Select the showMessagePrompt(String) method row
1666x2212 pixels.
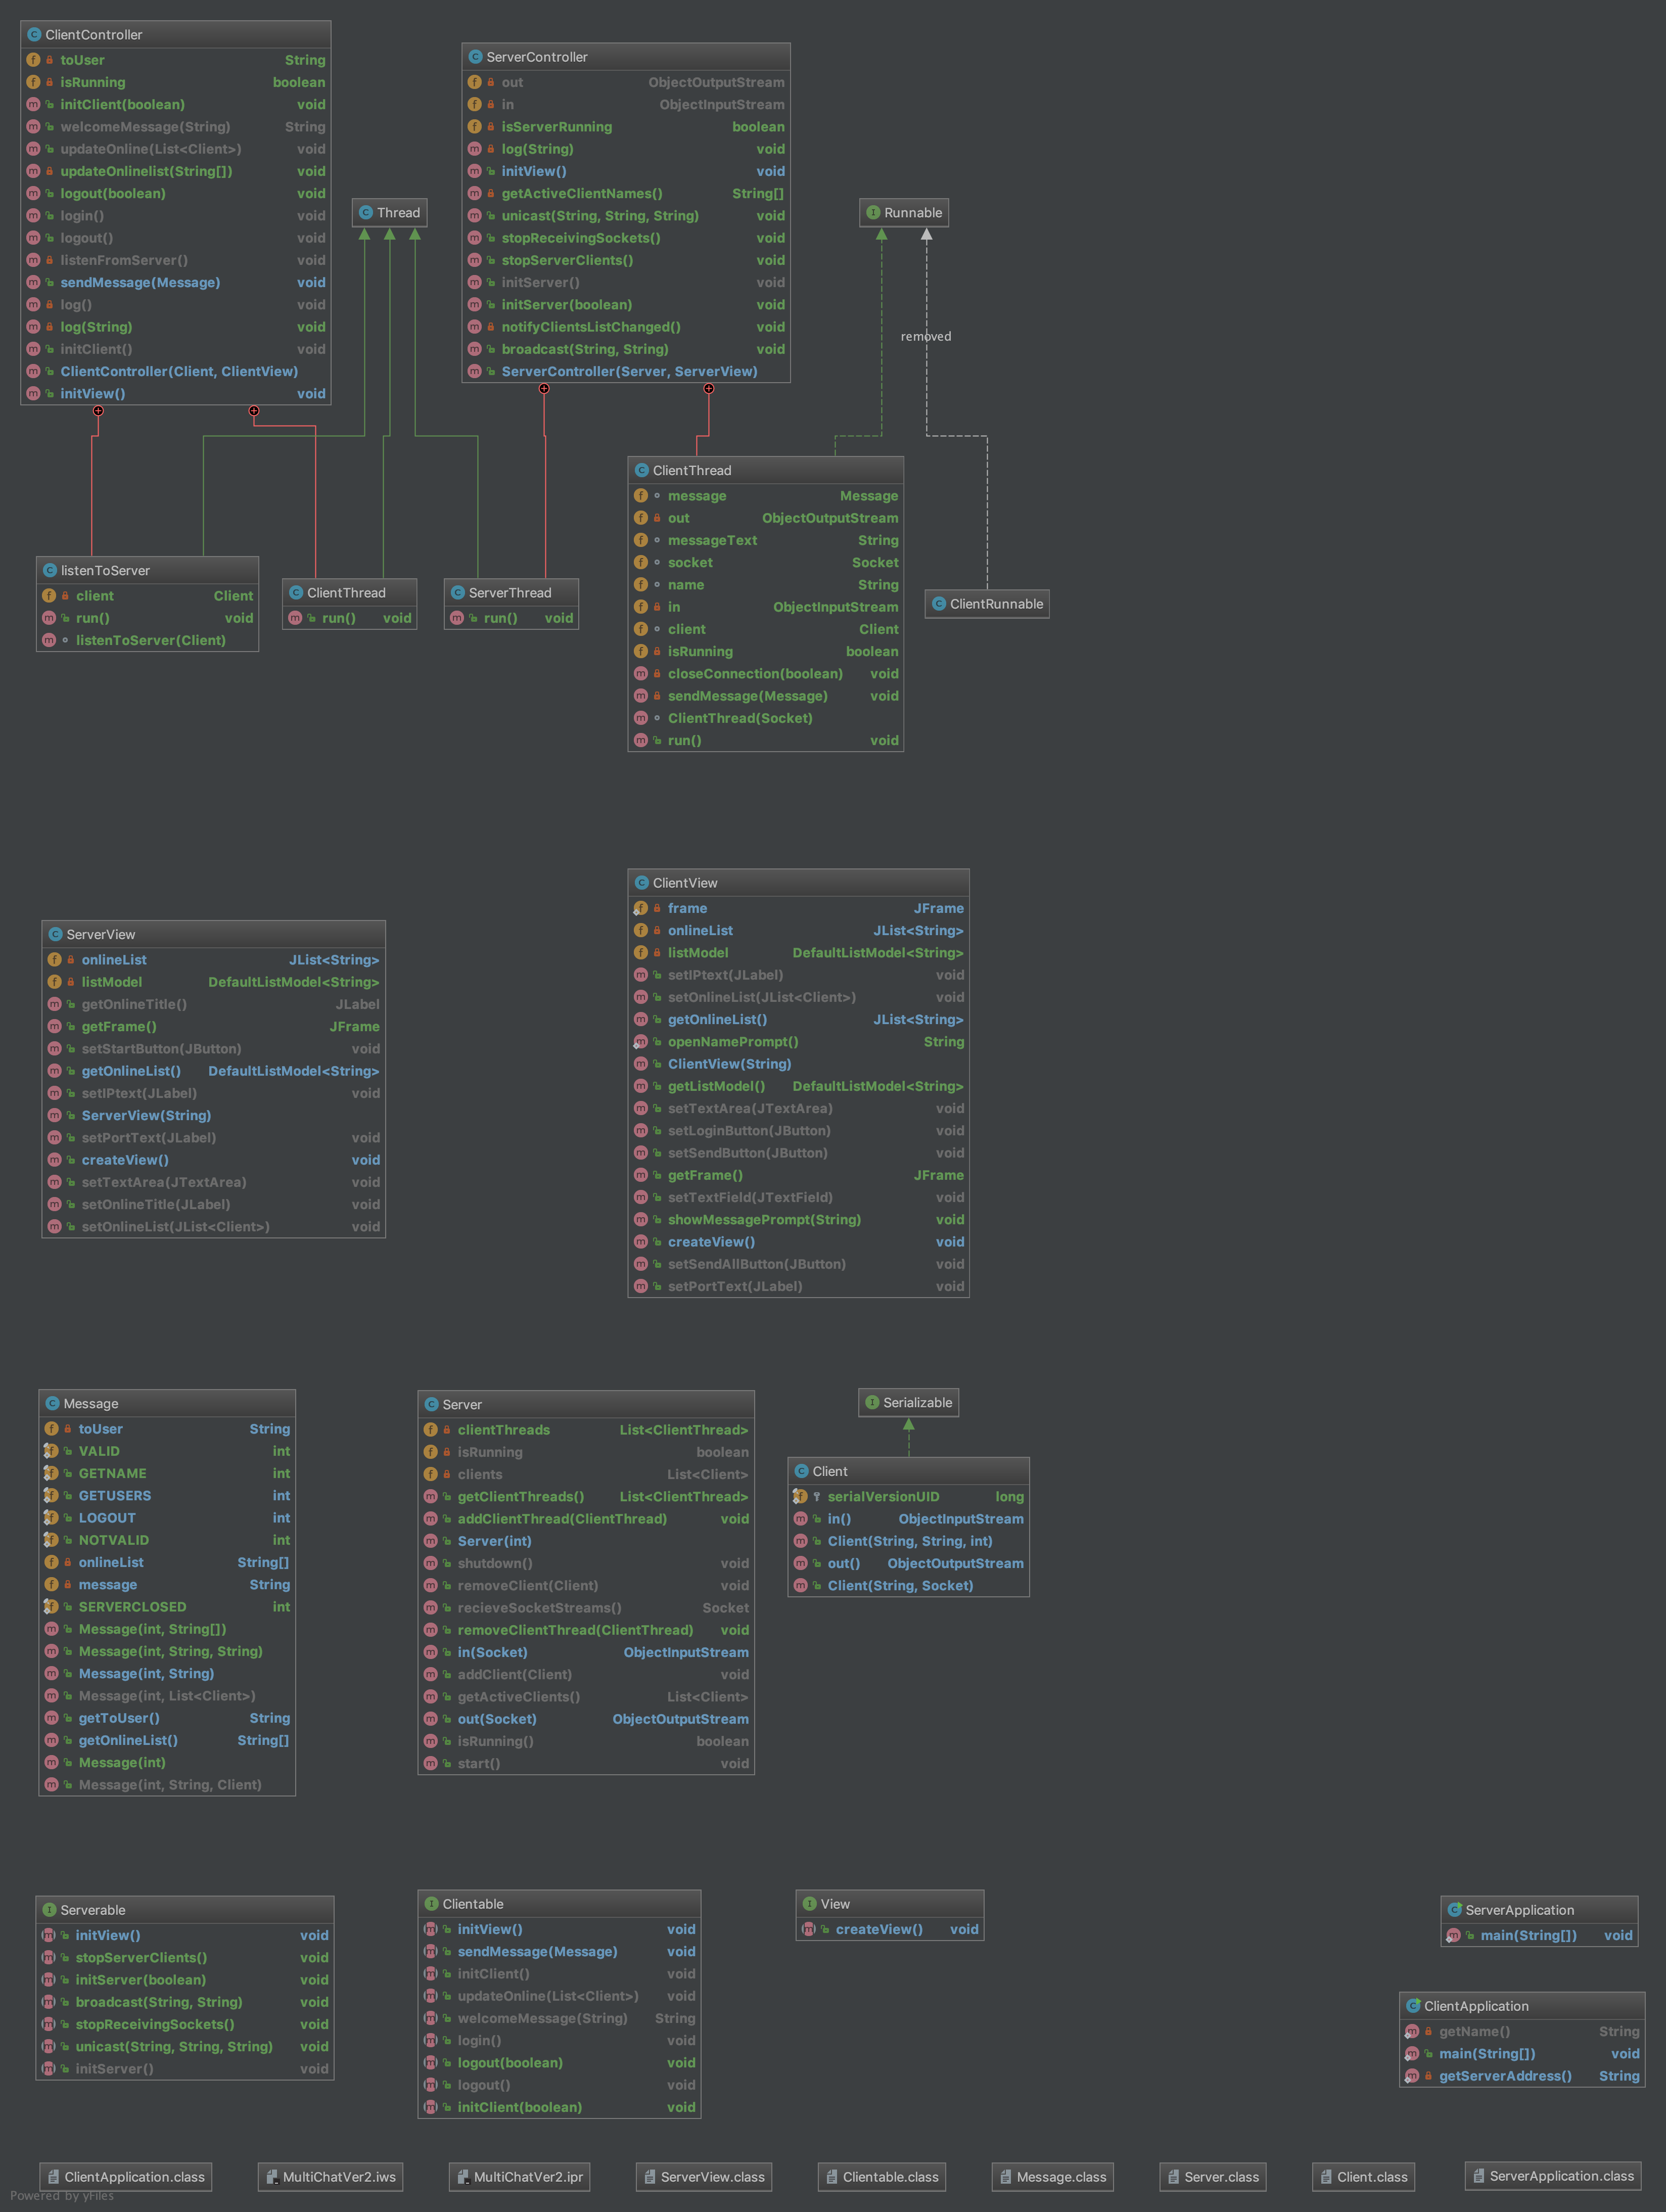(799, 1220)
